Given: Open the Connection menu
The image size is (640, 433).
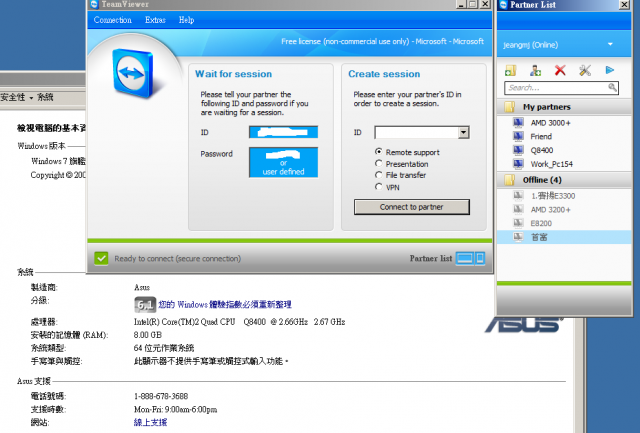Looking at the screenshot, I should pos(113,20).
